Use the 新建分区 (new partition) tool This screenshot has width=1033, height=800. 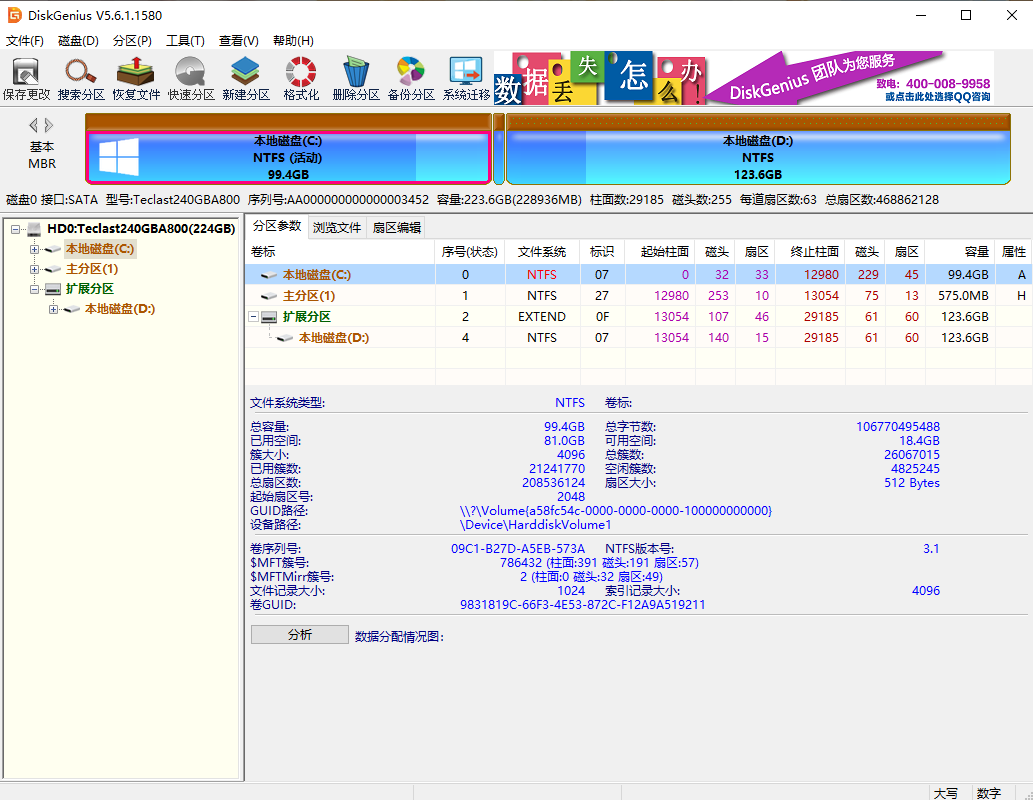tap(244, 76)
